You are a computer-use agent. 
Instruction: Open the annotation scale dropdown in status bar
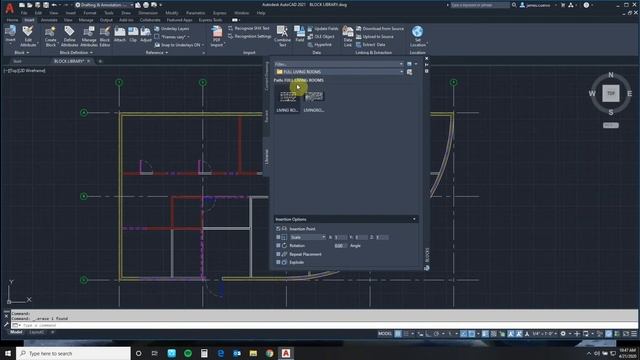pyautogui.click(x=545, y=333)
